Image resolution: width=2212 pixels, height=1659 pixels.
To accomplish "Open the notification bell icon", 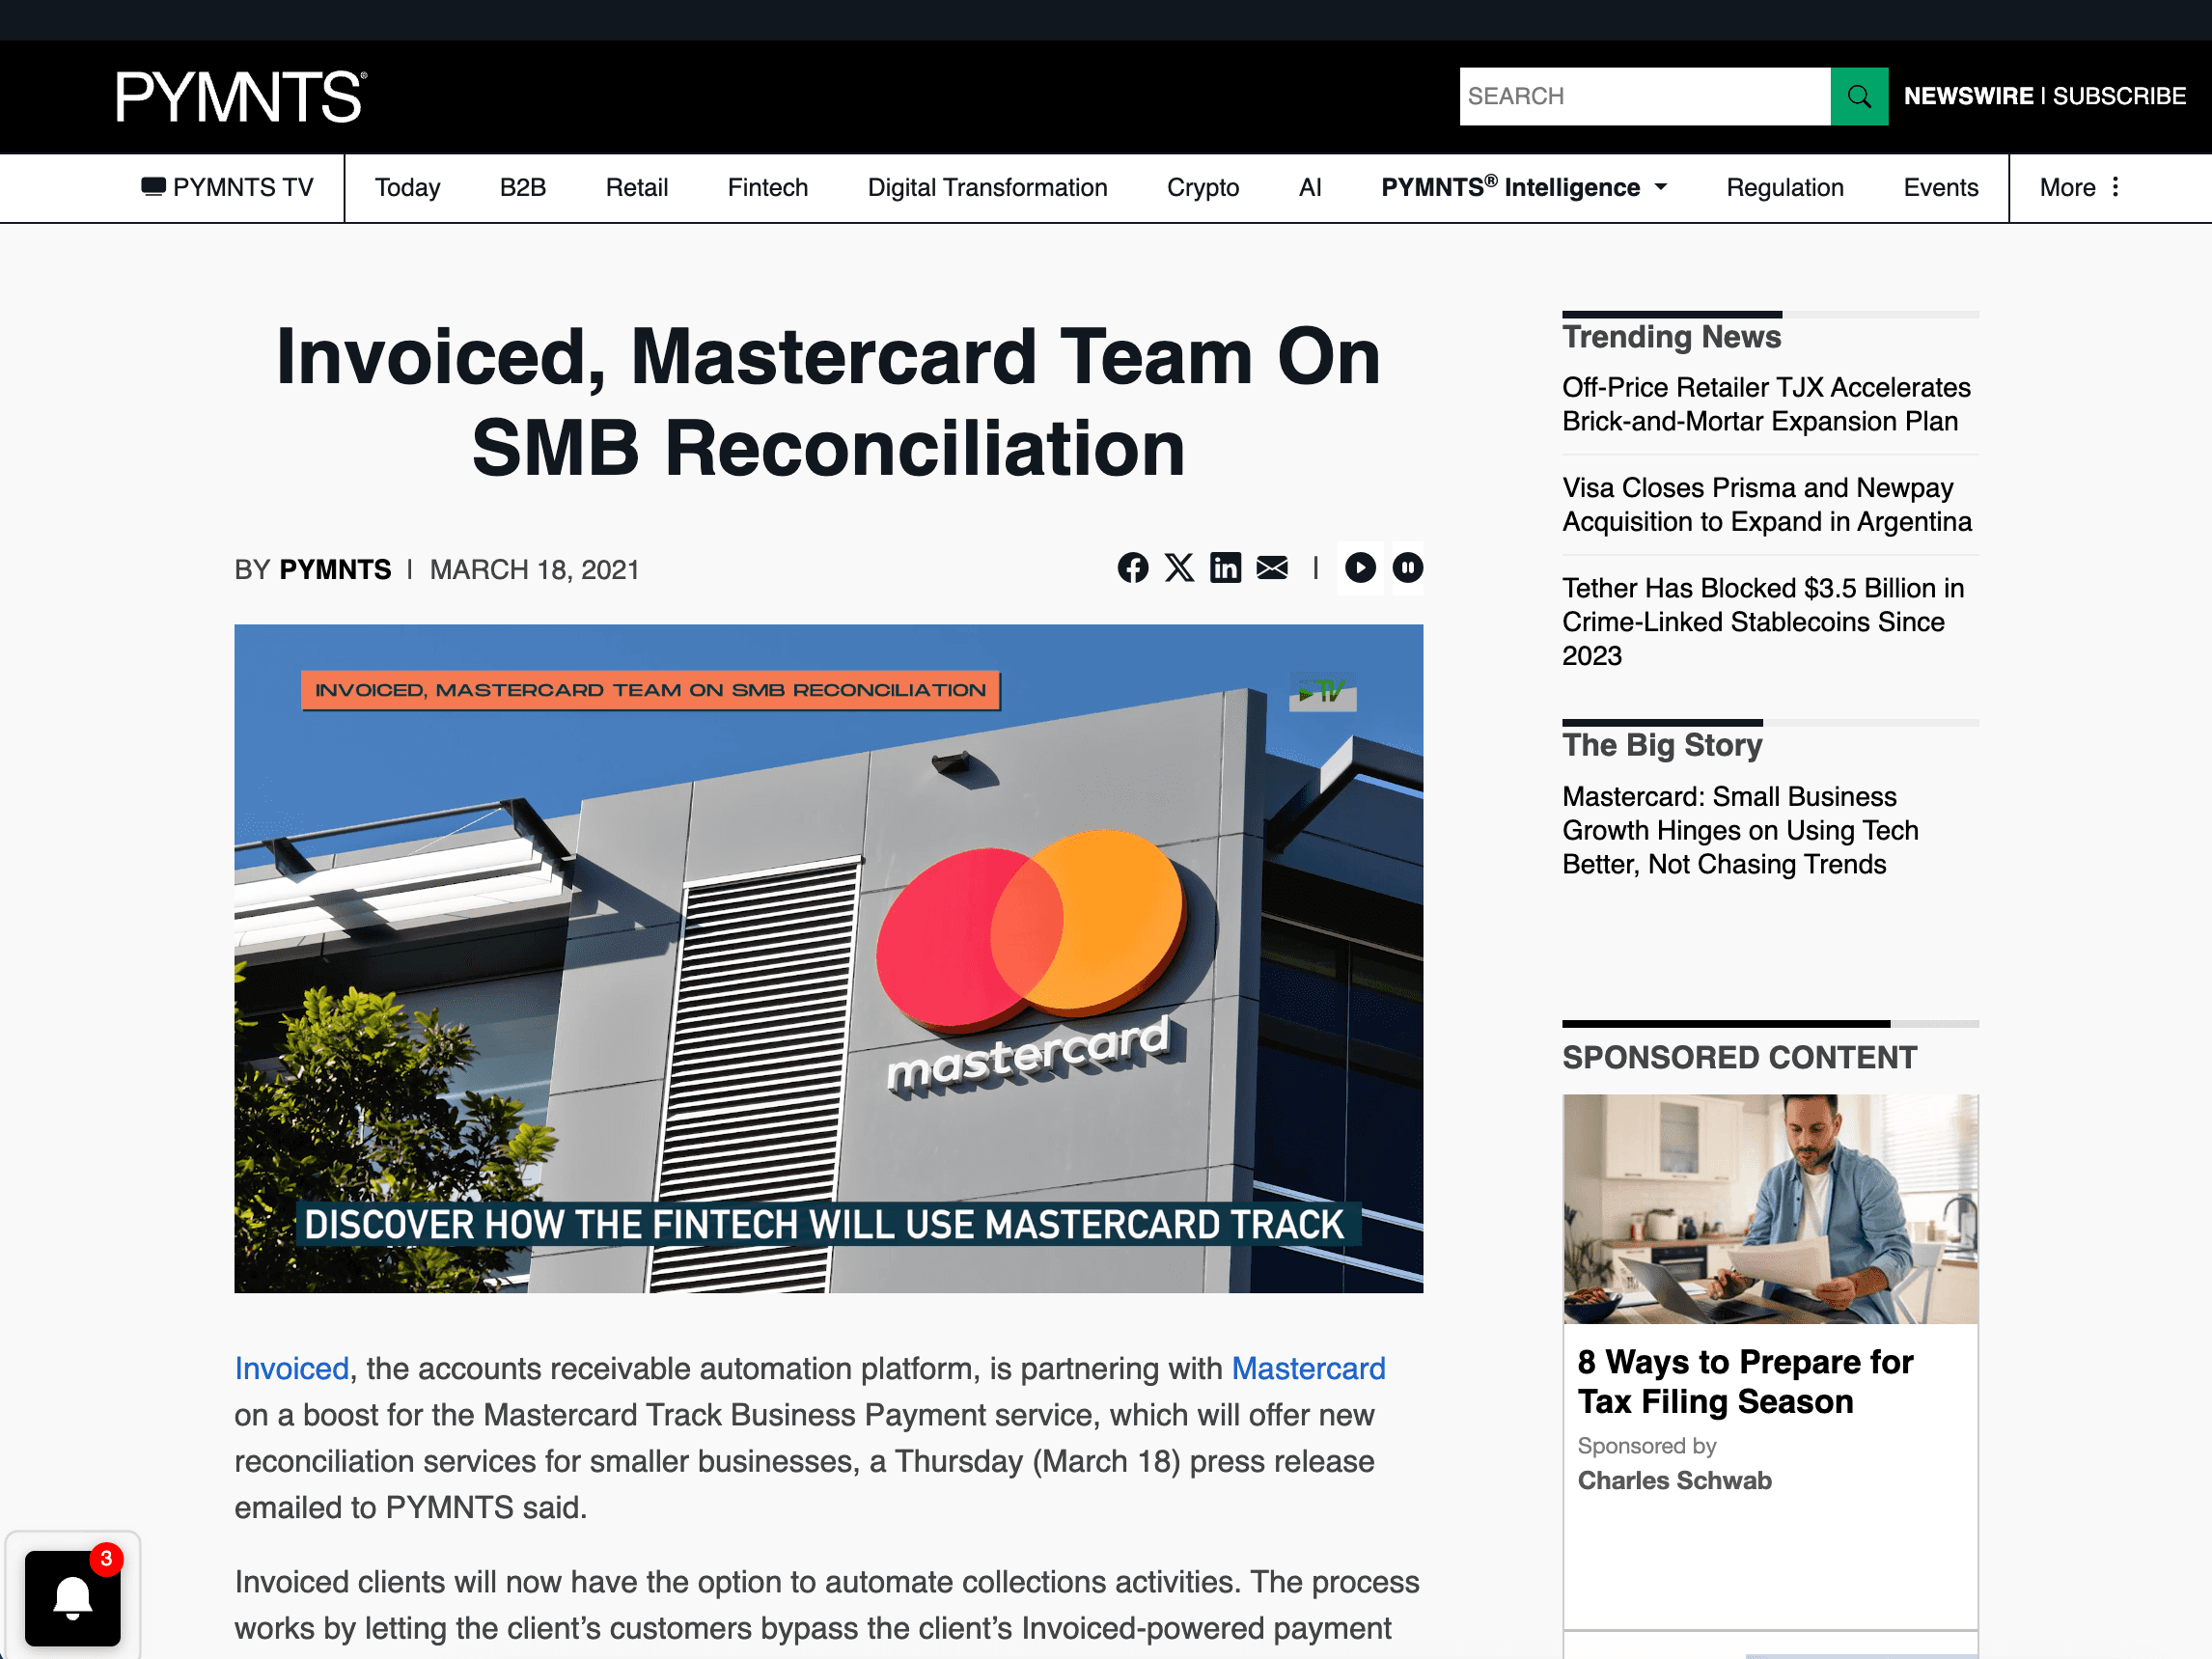I will click(x=72, y=1597).
